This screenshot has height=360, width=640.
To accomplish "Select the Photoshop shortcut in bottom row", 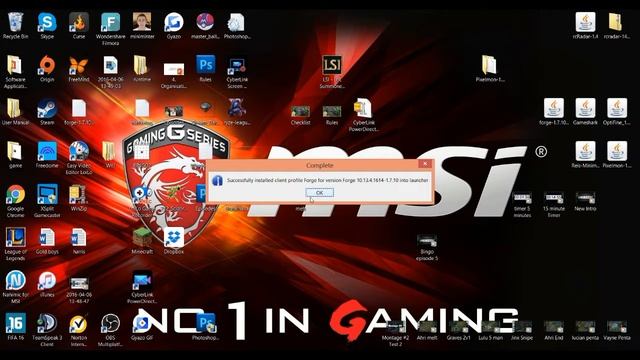I will pos(205,327).
